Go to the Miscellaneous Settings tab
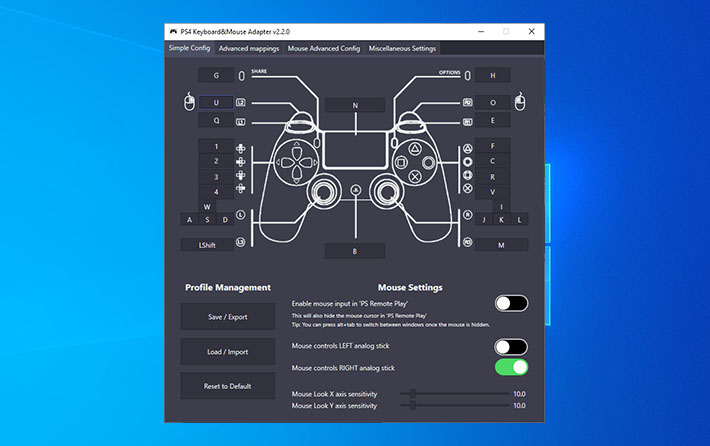This screenshot has height=446, width=710. [402, 48]
